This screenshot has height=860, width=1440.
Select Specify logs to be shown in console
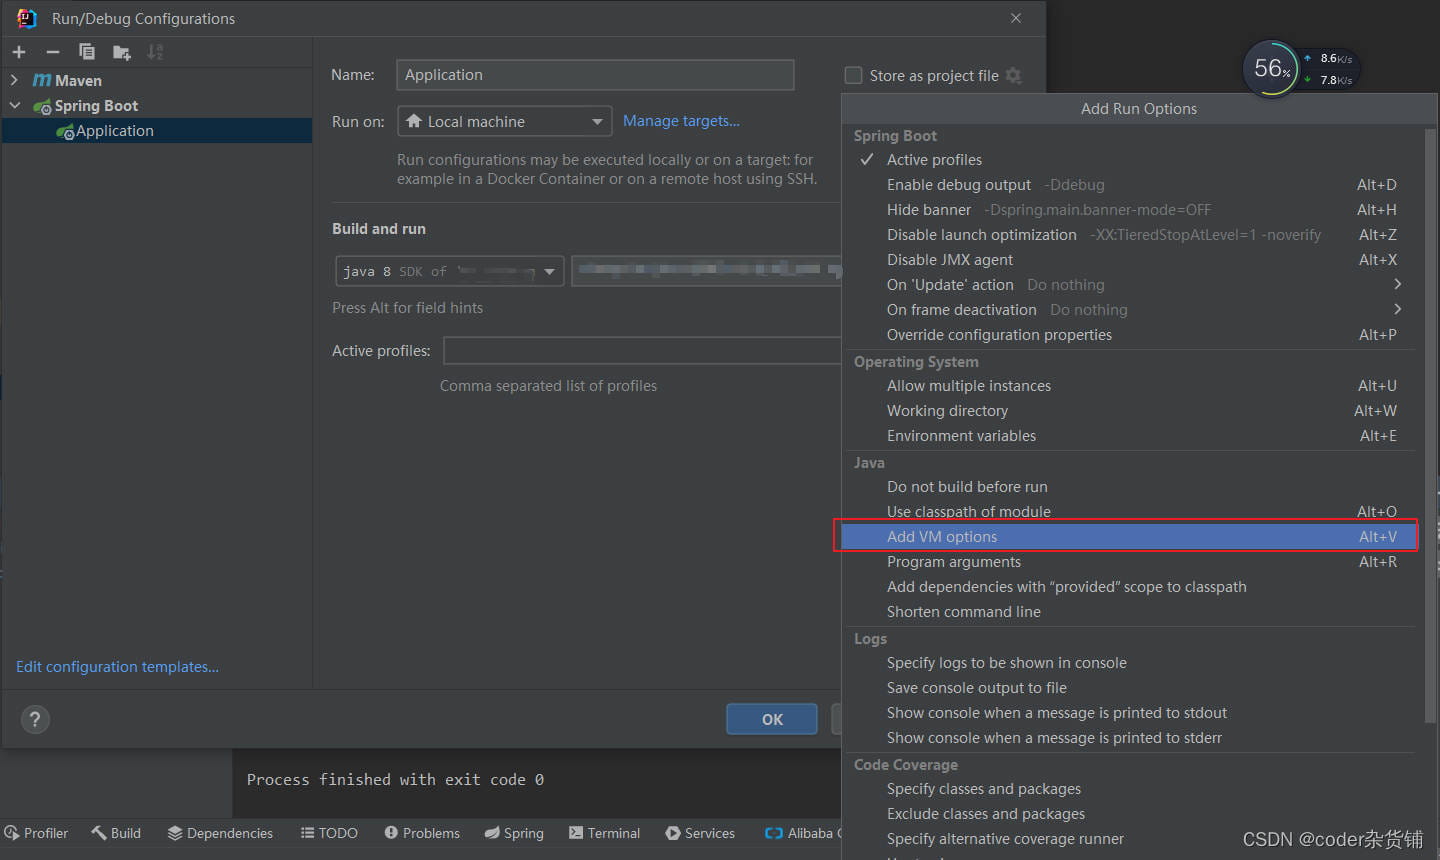(x=1128, y=663)
